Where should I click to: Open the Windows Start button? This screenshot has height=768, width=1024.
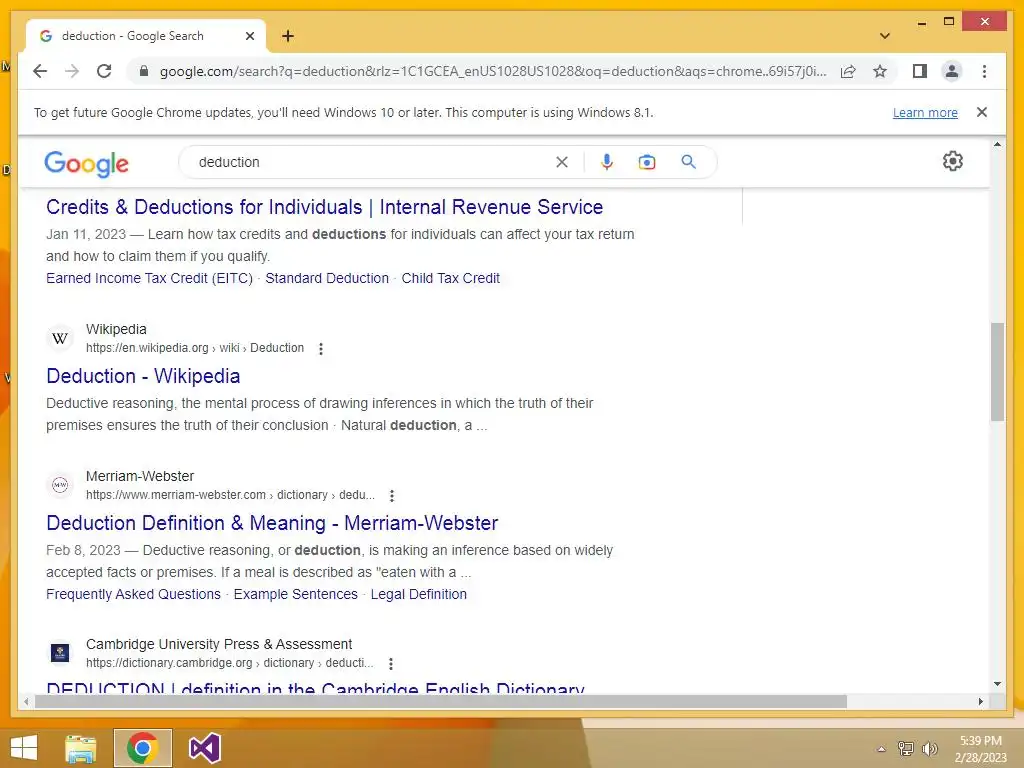pos(24,748)
